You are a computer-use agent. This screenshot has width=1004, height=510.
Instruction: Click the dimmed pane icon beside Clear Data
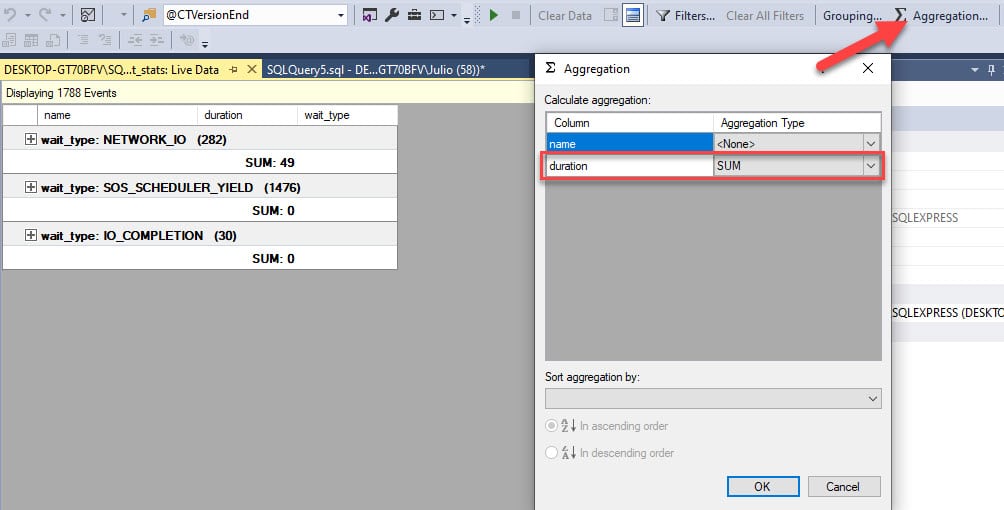click(611, 15)
